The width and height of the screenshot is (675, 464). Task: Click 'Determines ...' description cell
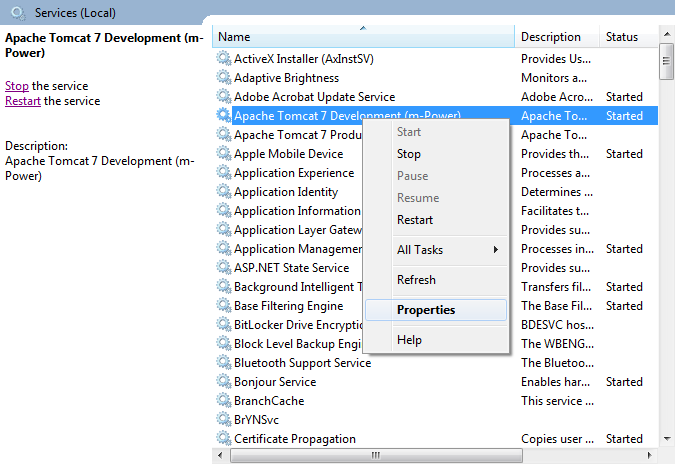pos(557,192)
